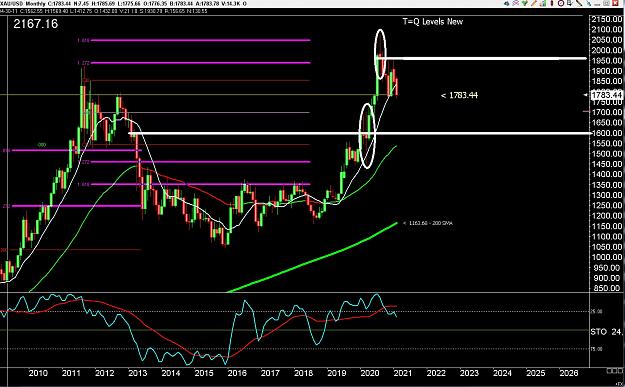This screenshot has width=625, height=387.
Task: Select the lower white ellipse near 1600
Action: [x=368, y=135]
